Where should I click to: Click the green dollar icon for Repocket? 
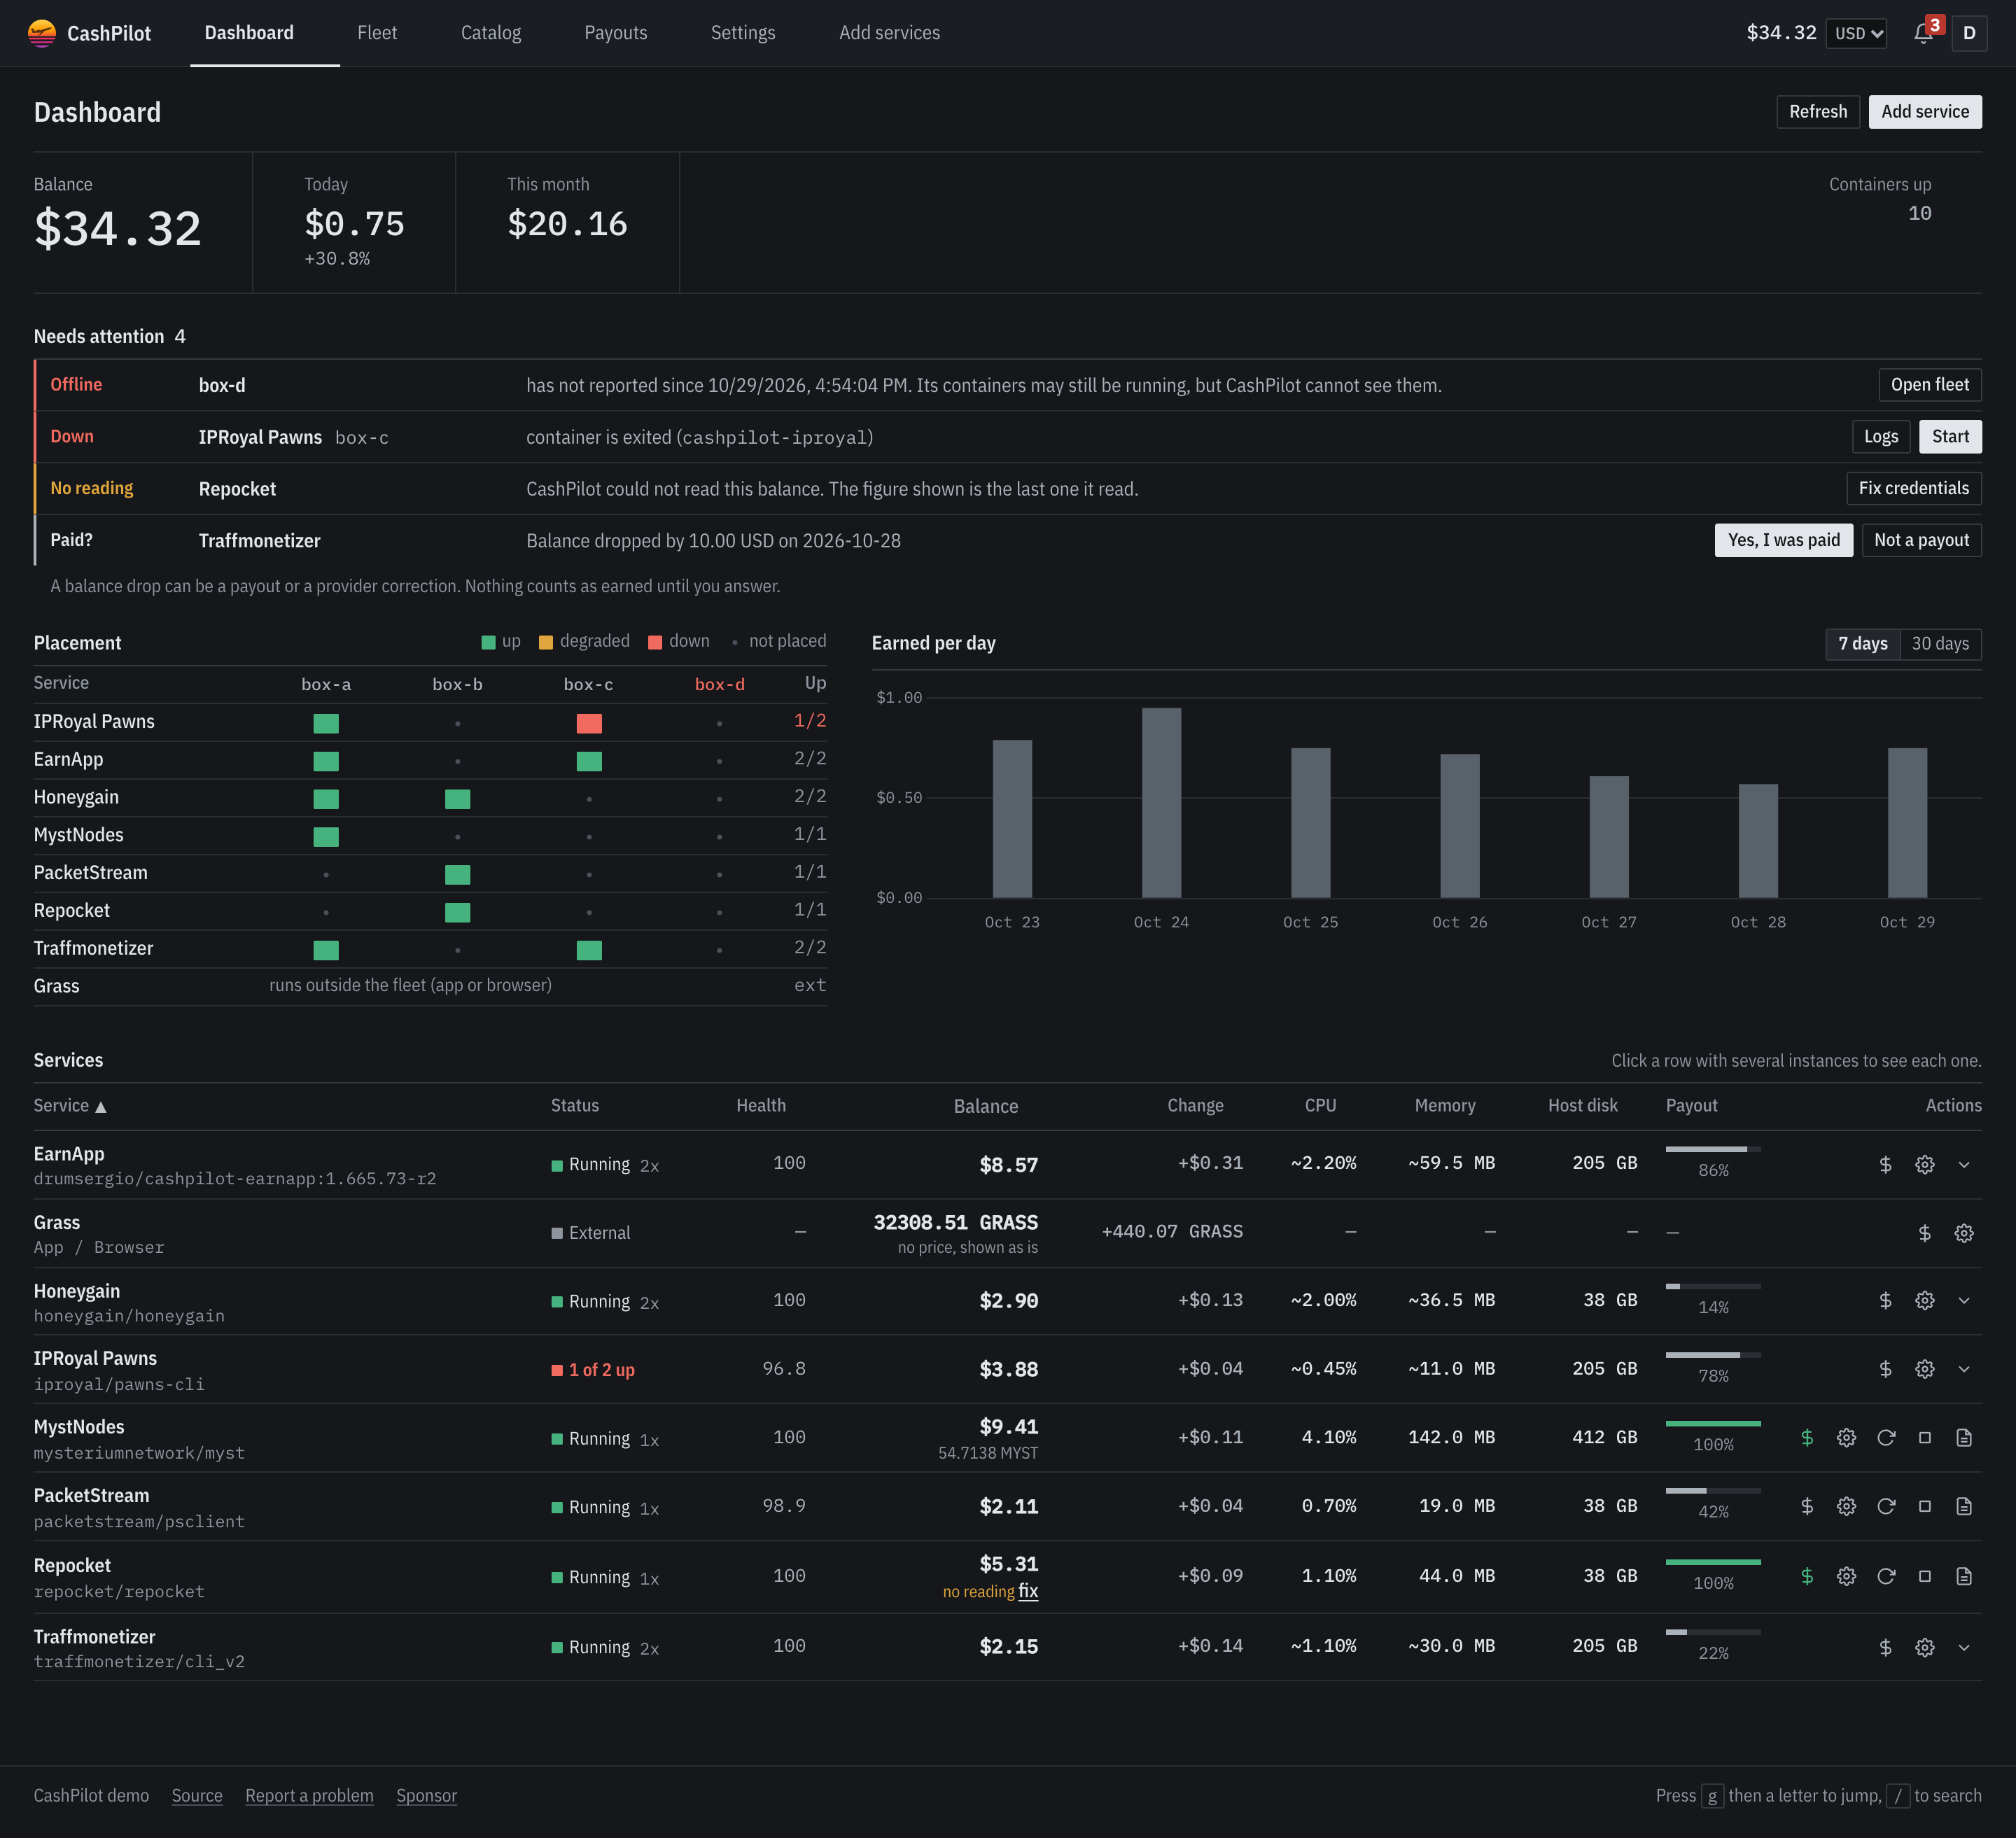point(1807,1576)
